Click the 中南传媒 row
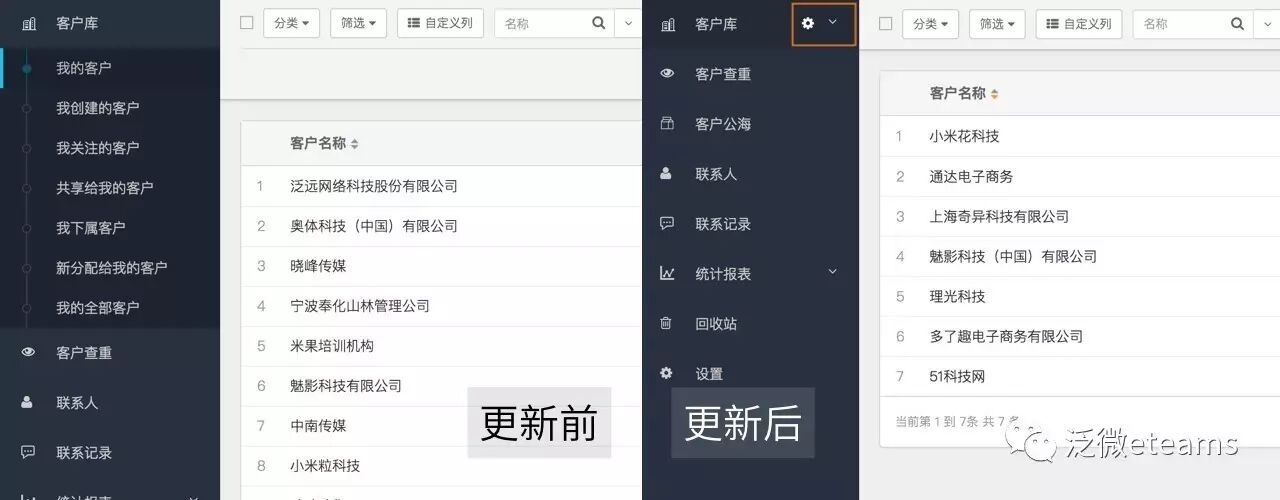The height and width of the screenshot is (500, 1280). 441,426
